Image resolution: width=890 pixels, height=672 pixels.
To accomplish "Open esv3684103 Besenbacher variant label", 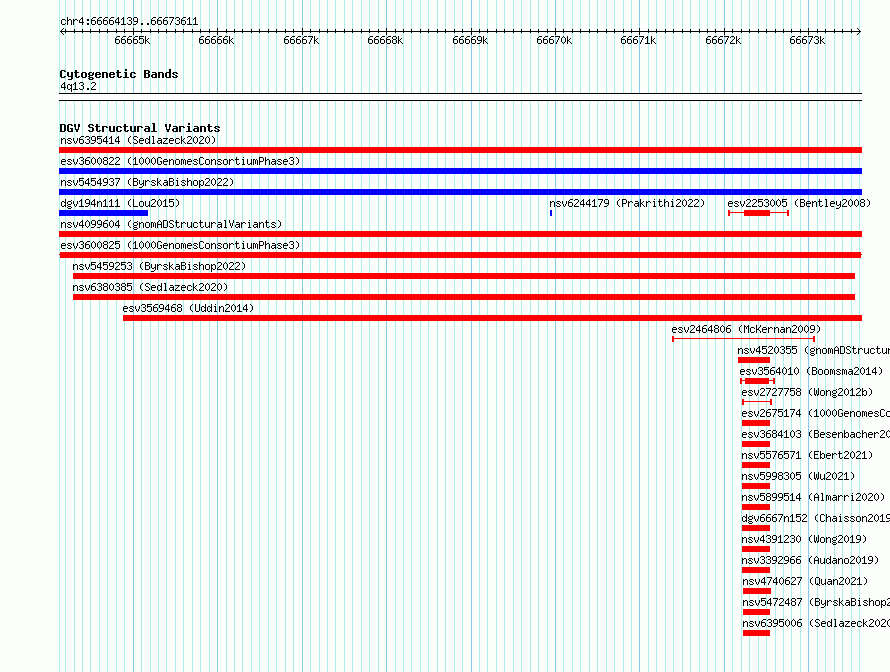I will (x=815, y=434).
